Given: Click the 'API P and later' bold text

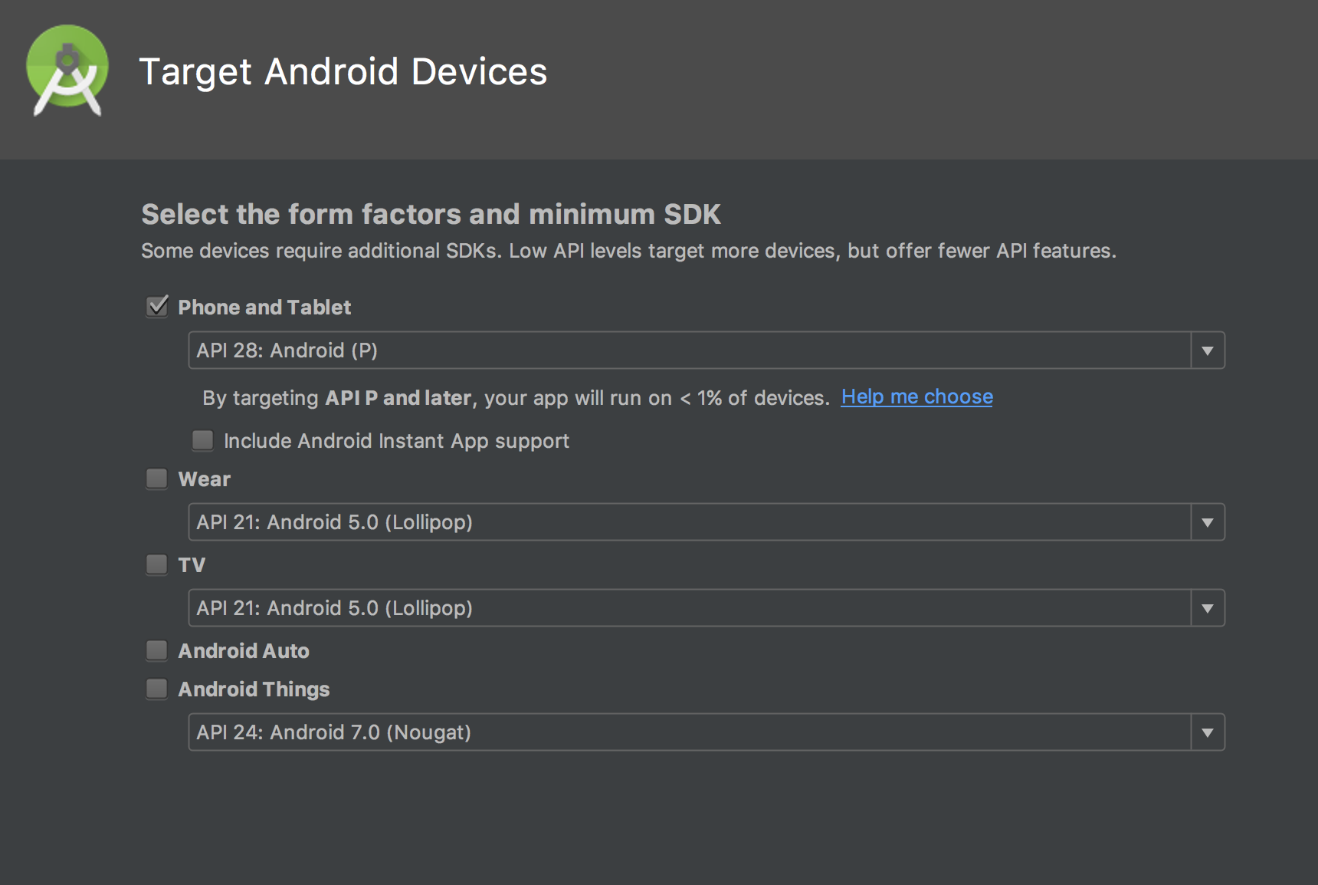Looking at the screenshot, I should pyautogui.click(x=398, y=398).
